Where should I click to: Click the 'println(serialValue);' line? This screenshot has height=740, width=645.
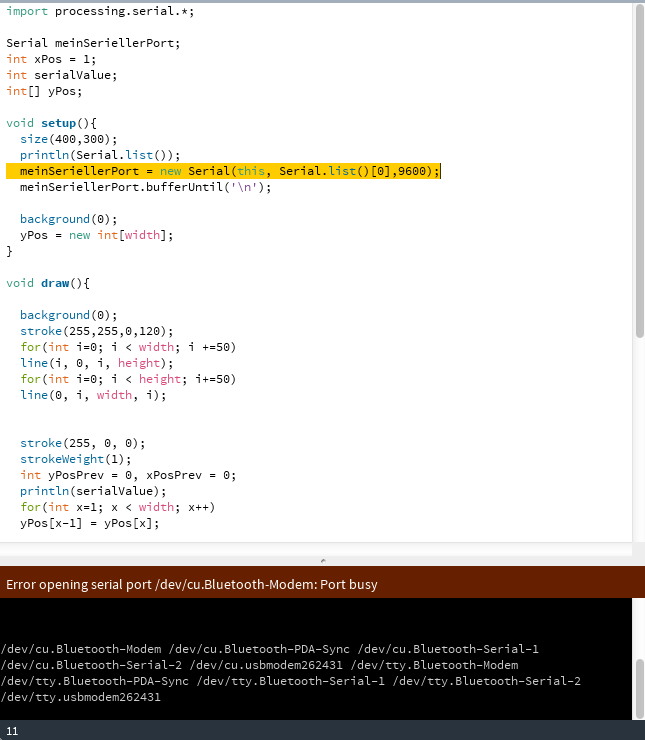(x=93, y=491)
